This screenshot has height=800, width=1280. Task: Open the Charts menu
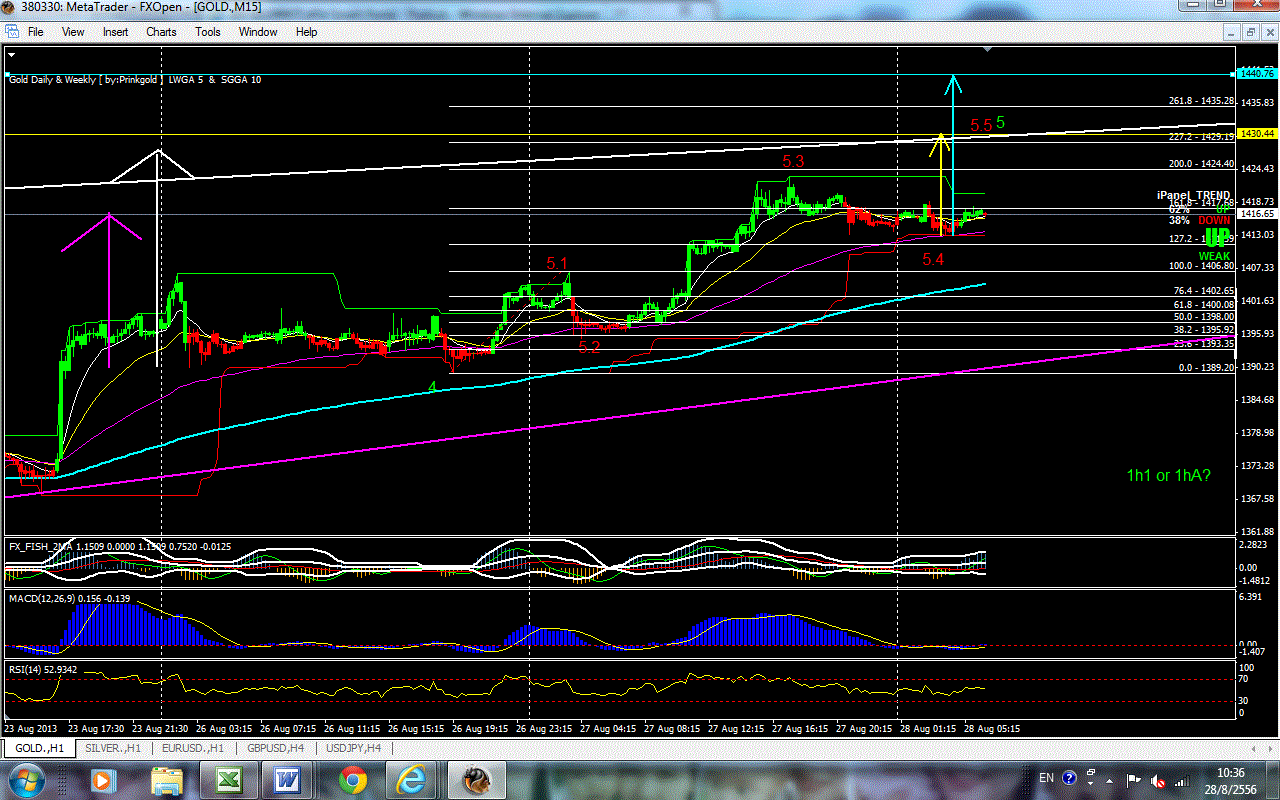click(161, 32)
